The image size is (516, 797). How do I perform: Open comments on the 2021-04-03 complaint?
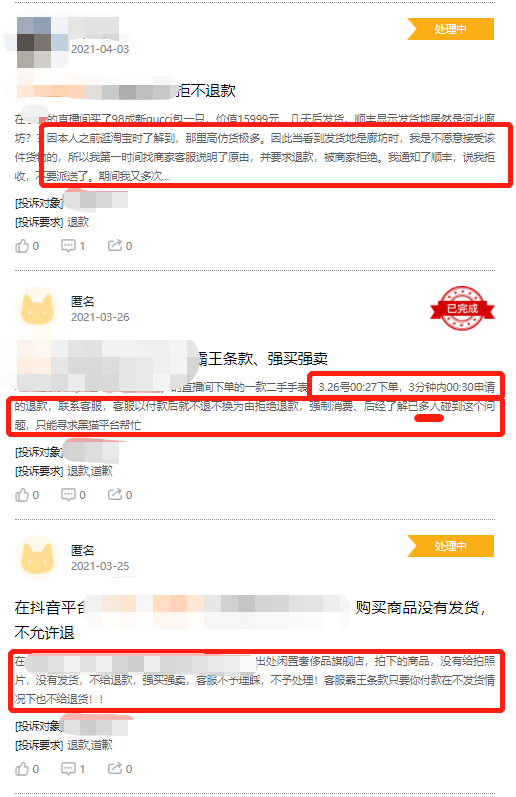click(x=73, y=246)
